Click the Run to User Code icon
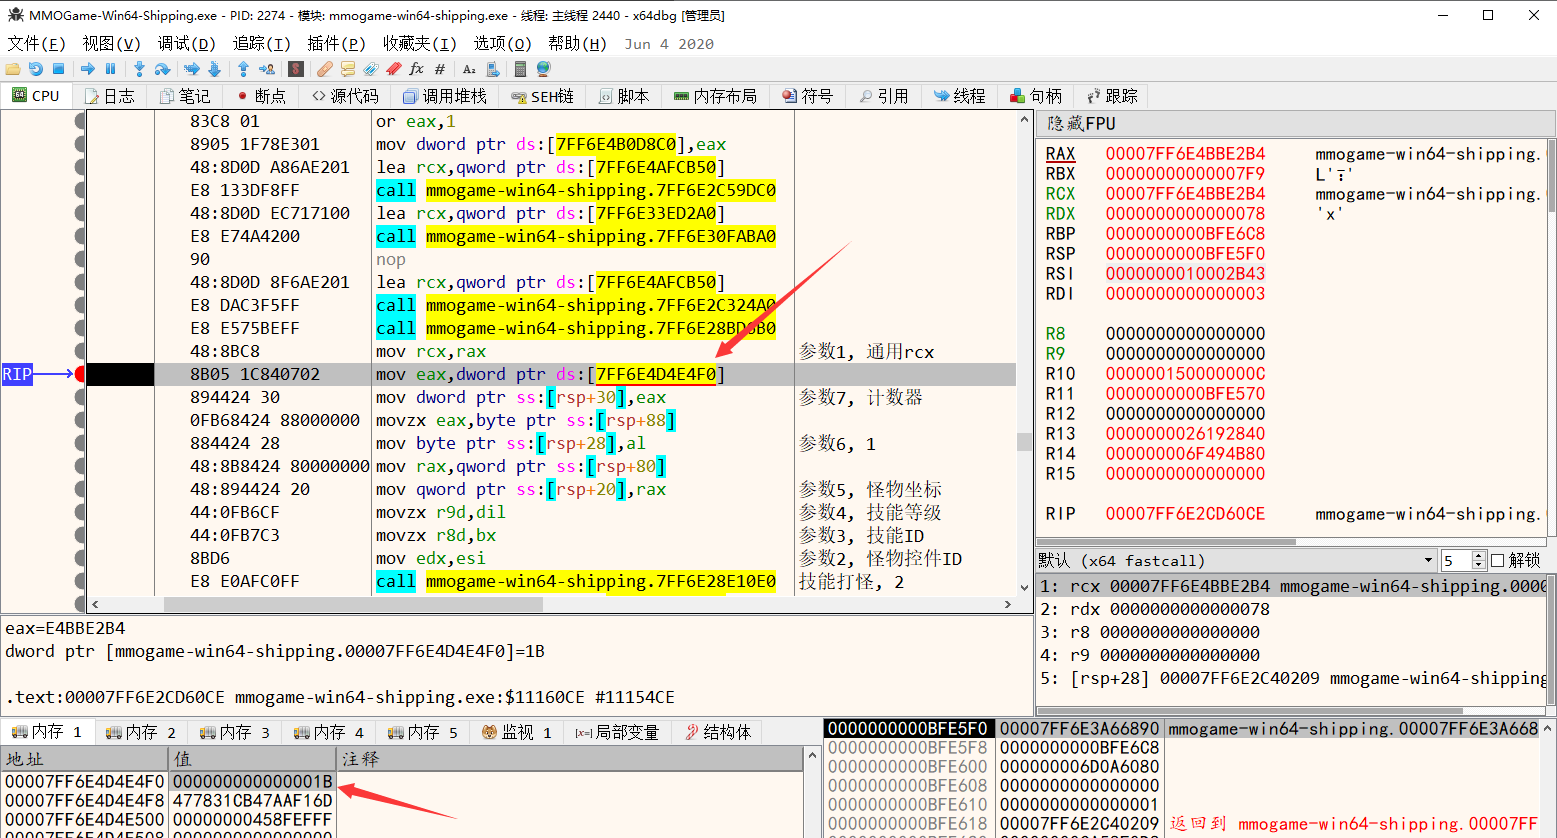Viewport: 1557px width, 838px height. click(267, 69)
